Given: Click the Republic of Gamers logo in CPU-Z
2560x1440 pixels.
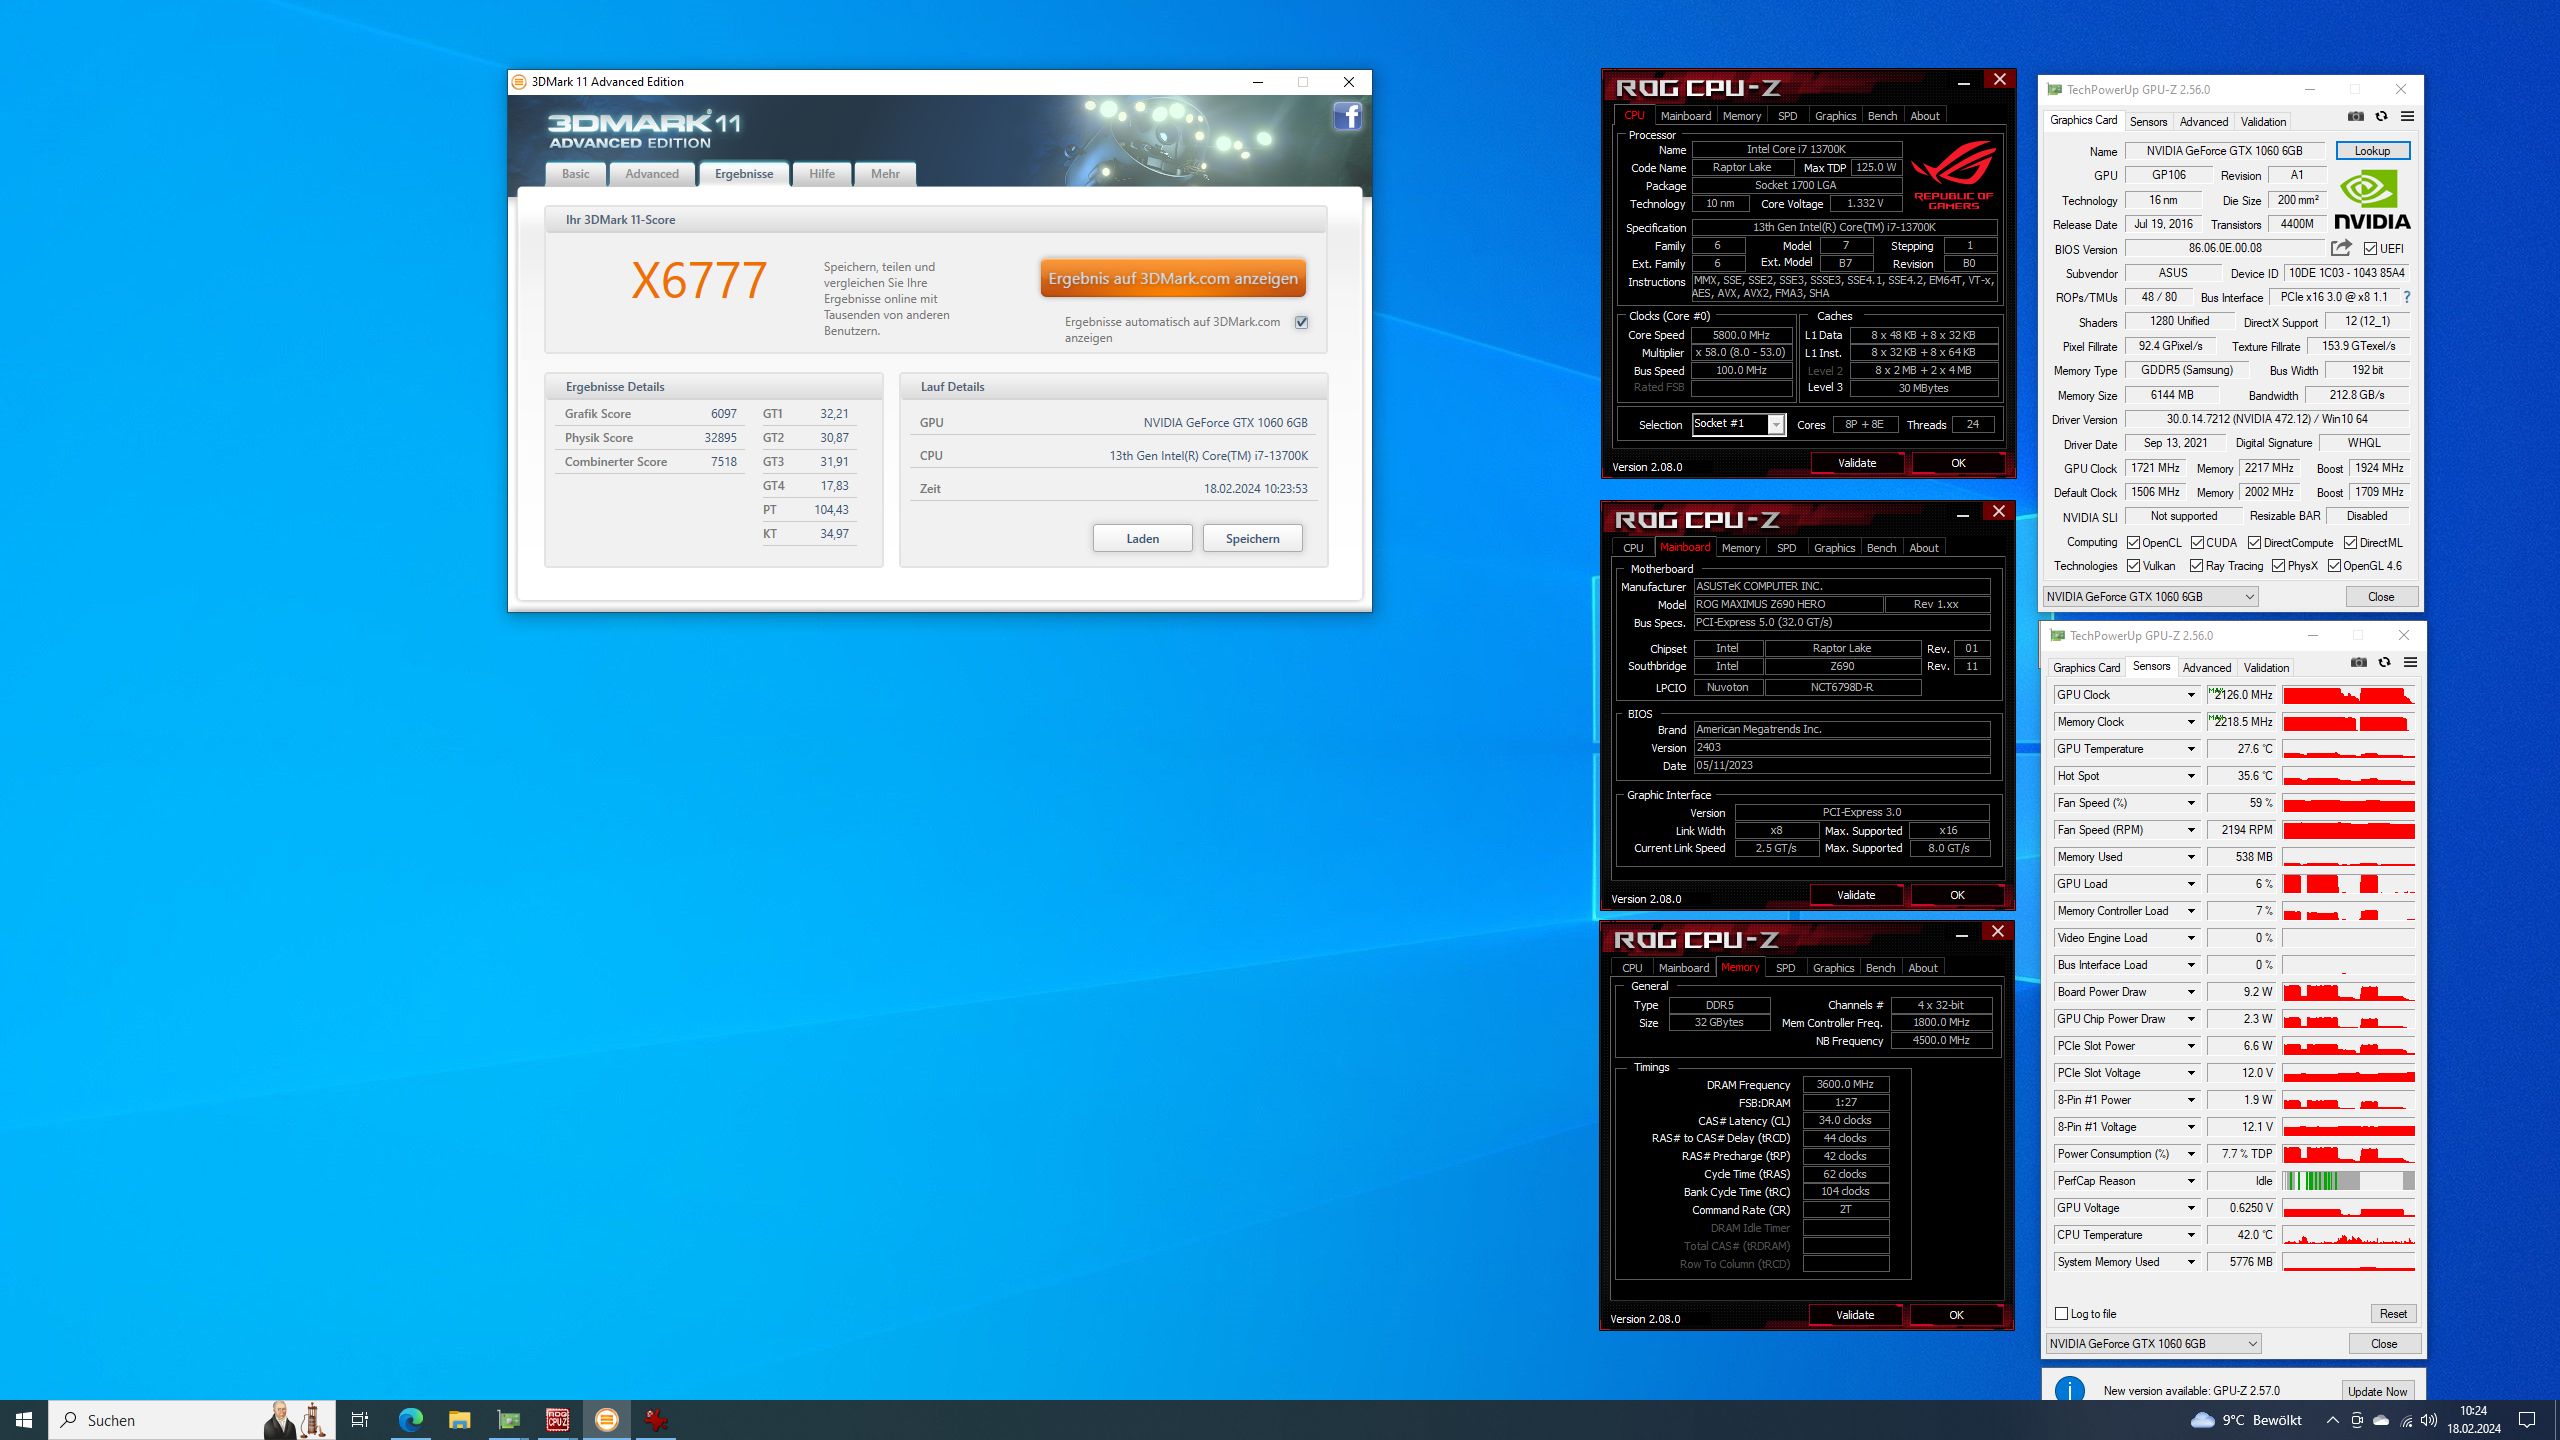Looking at the screenshot, I should pos(1954,175).
